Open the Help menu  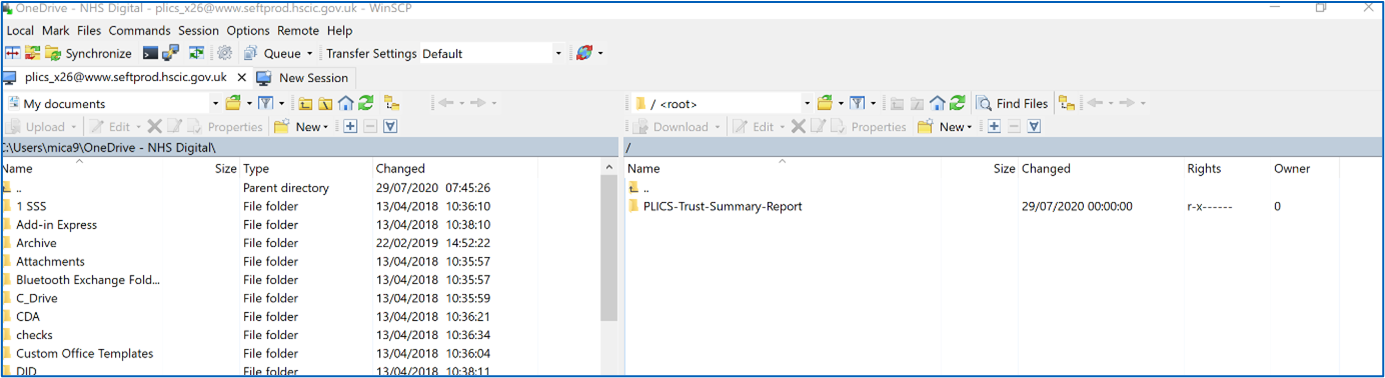pyautogui.click(x=340, y=31)
